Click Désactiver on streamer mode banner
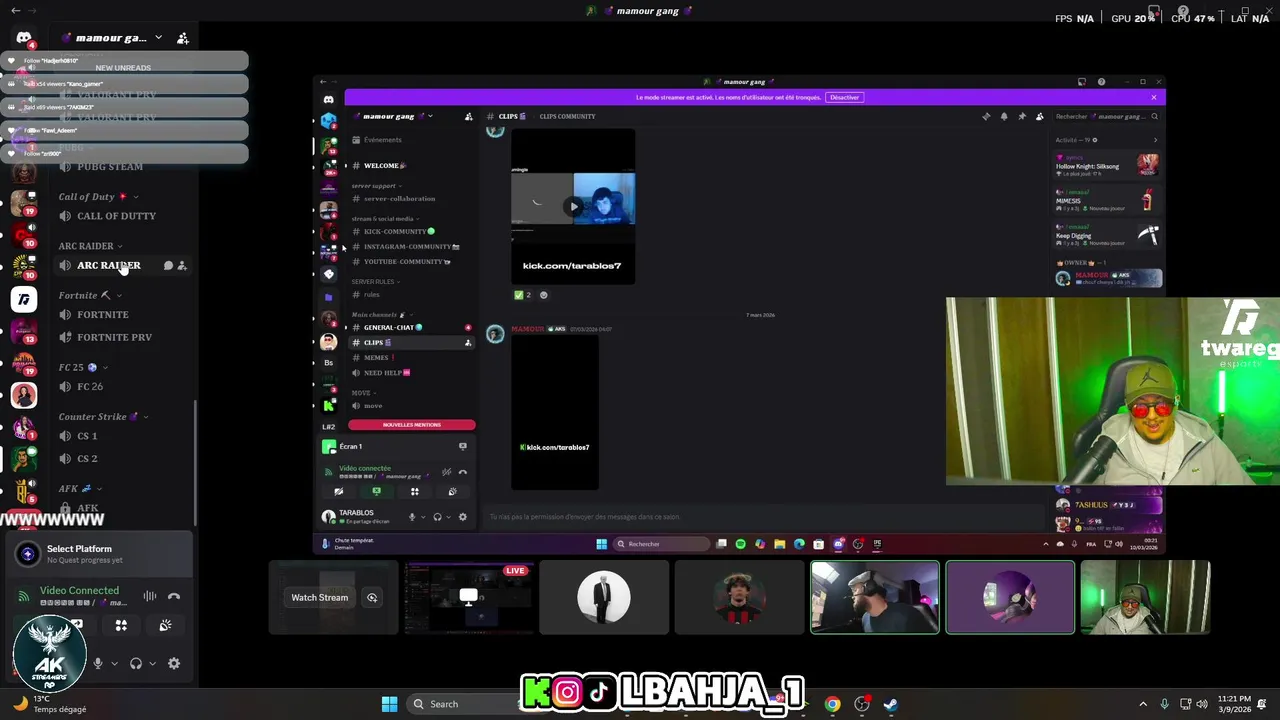Image resolution: width=1280 pixels, height=720 pixels. (845, 97)
